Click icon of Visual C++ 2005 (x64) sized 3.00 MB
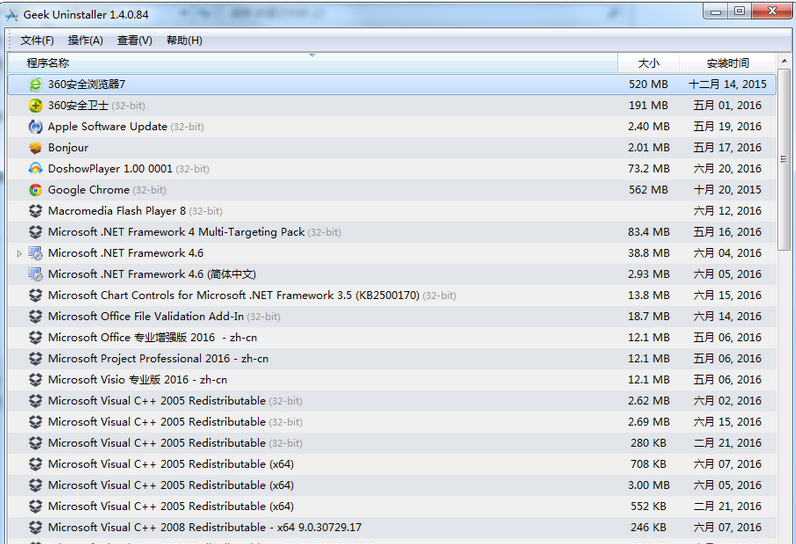The height and width of the screenshot is (544, 796). click(x=36, y=485)
